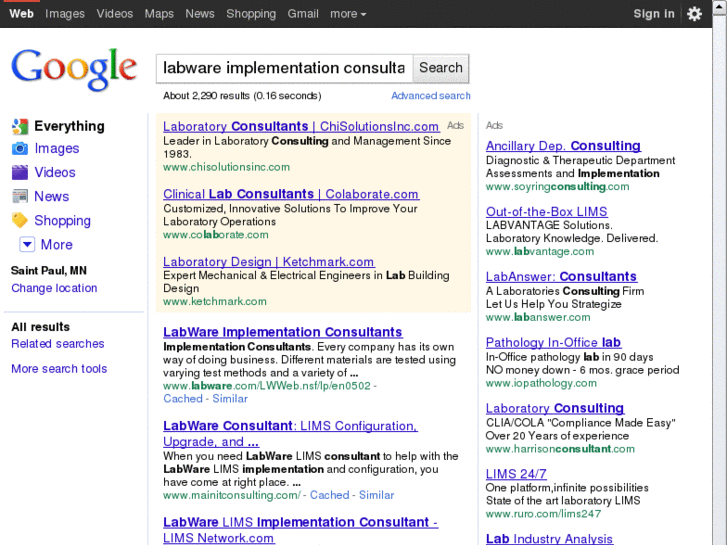
Task: Expand the More dropdown arrow in sidebar
Action: 27,244
